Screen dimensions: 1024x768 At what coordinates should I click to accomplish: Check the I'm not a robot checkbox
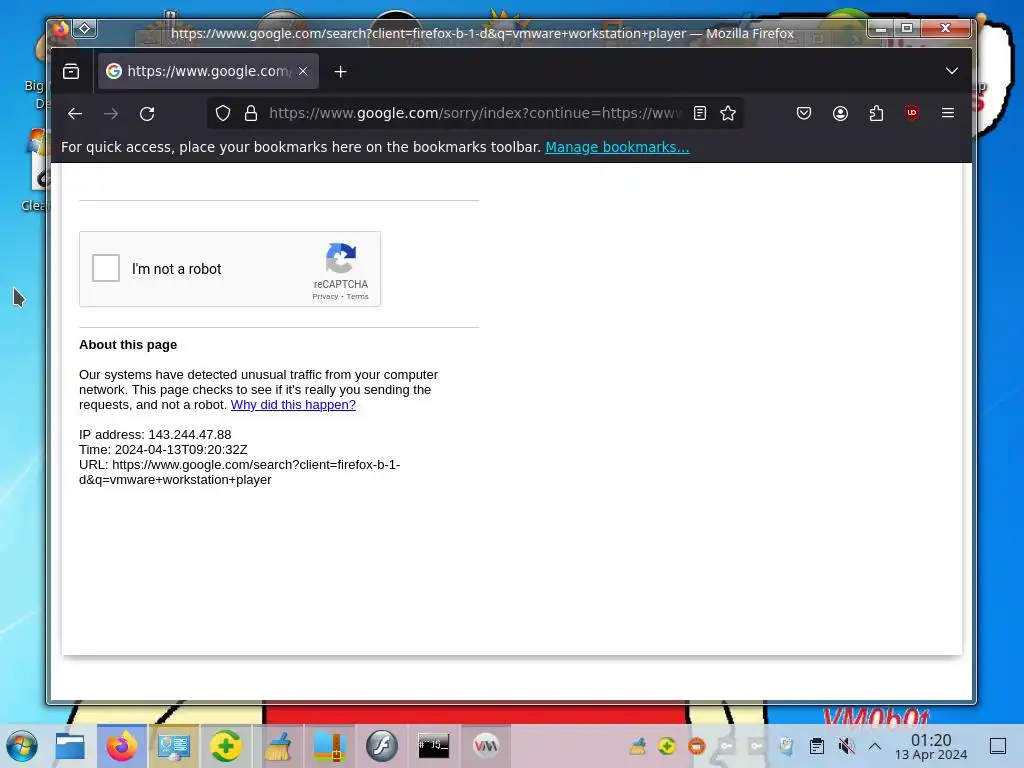[x=106, y=268]
